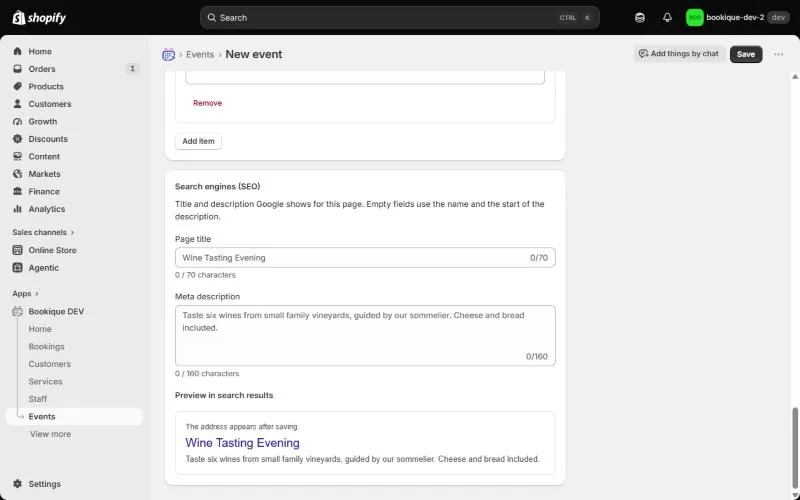This screenshot has width=800, height=500.
Task: Click the 0 / 160 characters text
Action: click(x=207, y=373)
